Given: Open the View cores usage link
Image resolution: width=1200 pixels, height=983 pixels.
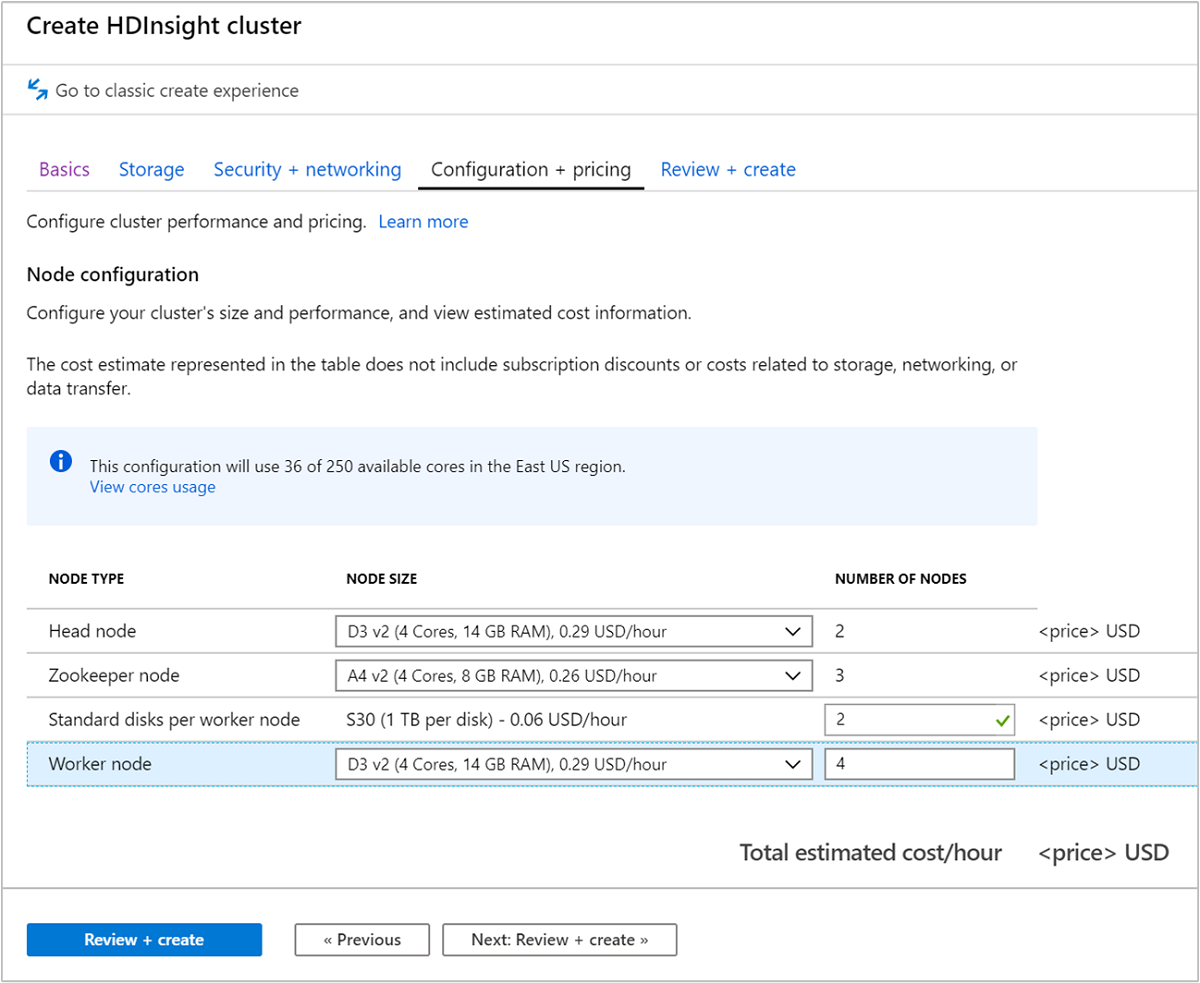Looking at the screenshot, I should (152, 487).
